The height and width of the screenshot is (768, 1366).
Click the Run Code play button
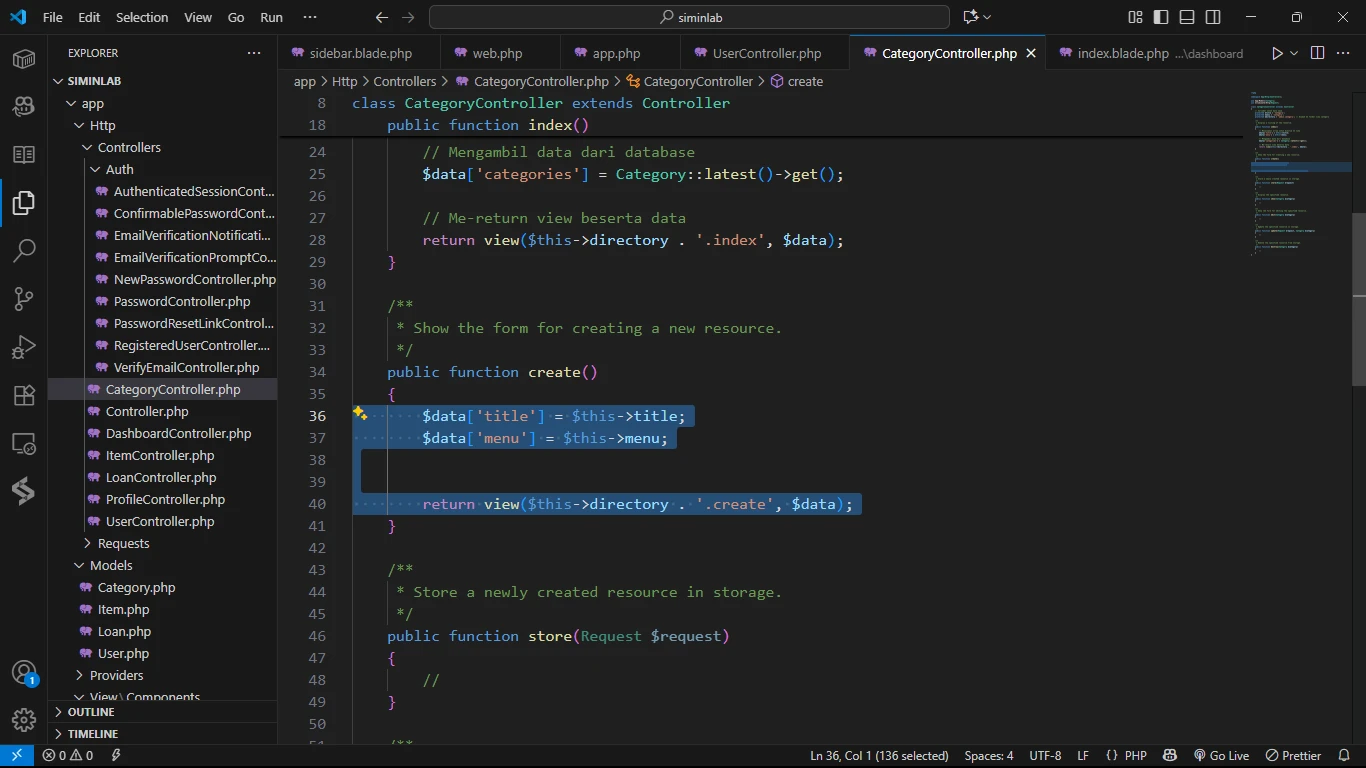[x=1277, y=53]
